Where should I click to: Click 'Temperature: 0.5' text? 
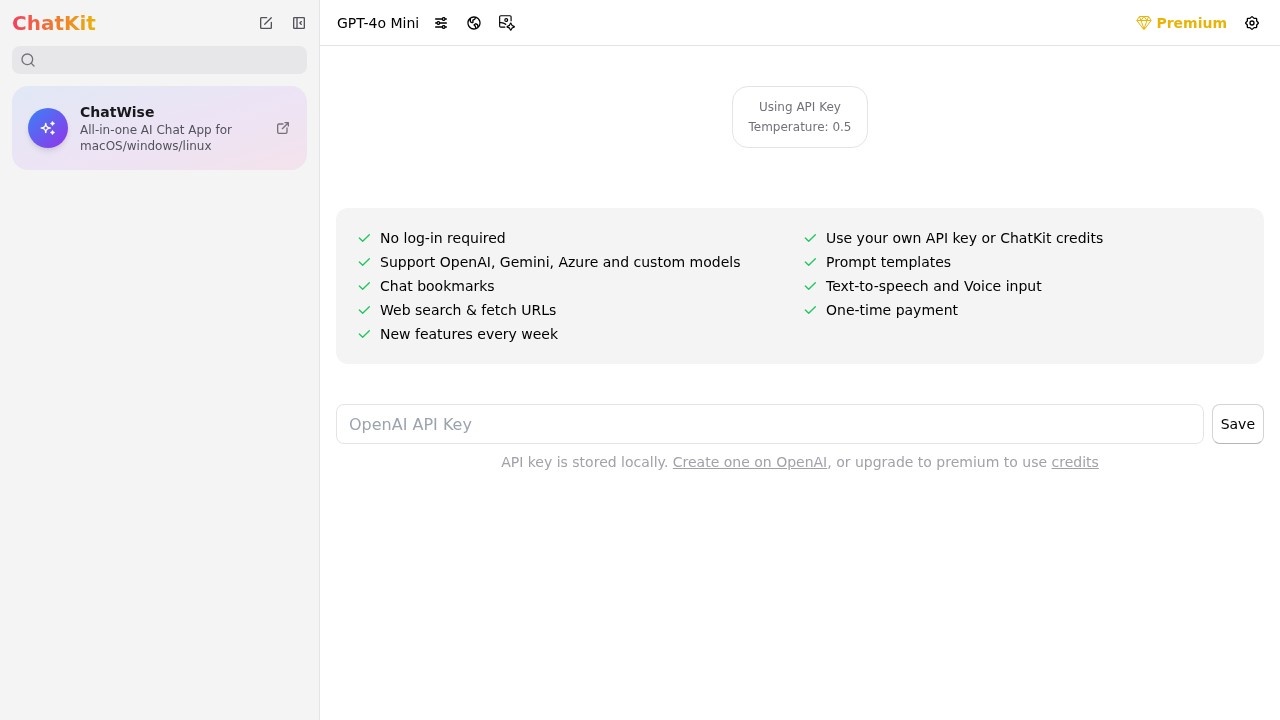(800, 127)
